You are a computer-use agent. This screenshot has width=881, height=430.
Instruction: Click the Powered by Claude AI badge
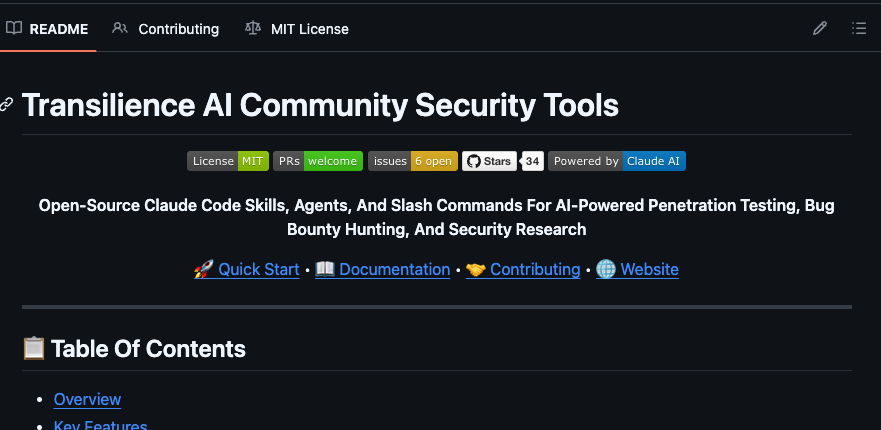[x=617, y=161]
